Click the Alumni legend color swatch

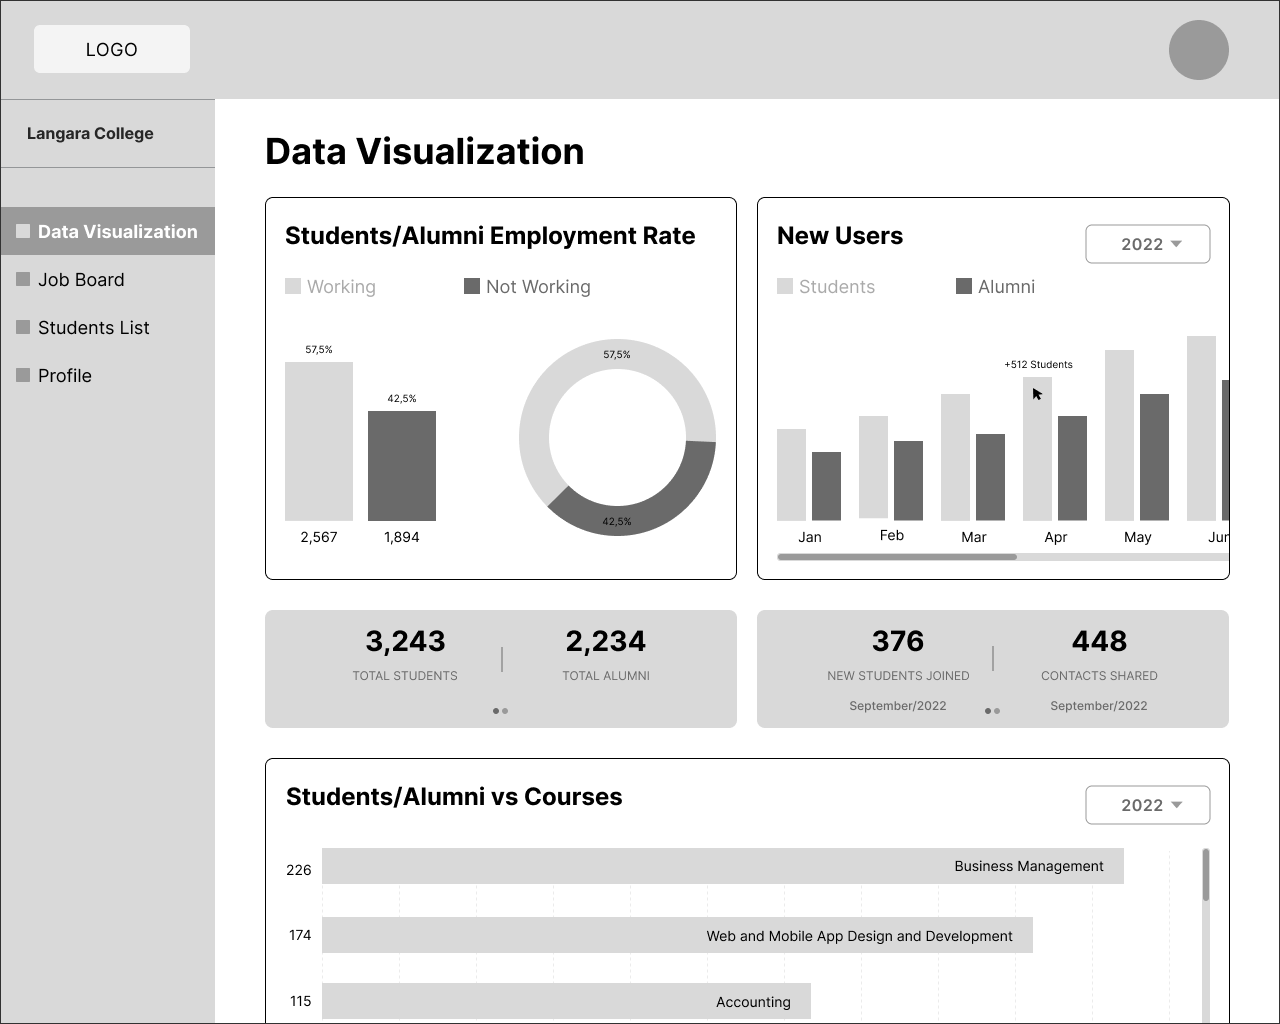click(x=964, y=286)
